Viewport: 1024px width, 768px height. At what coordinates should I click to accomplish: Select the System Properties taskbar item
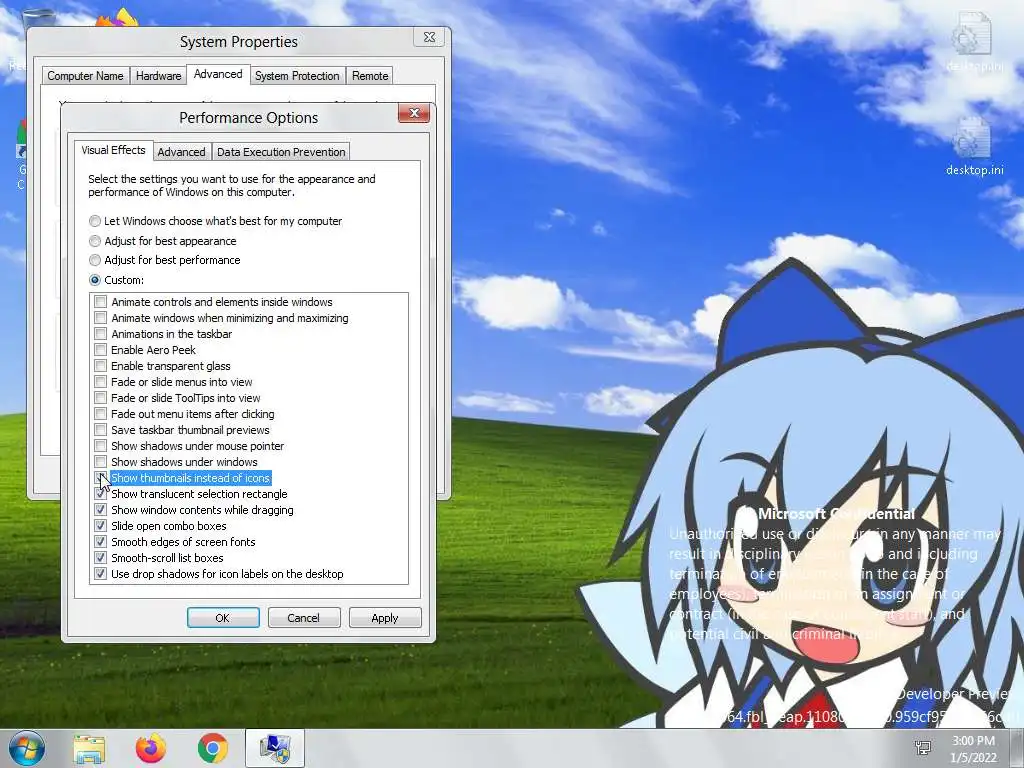[275, 748]
